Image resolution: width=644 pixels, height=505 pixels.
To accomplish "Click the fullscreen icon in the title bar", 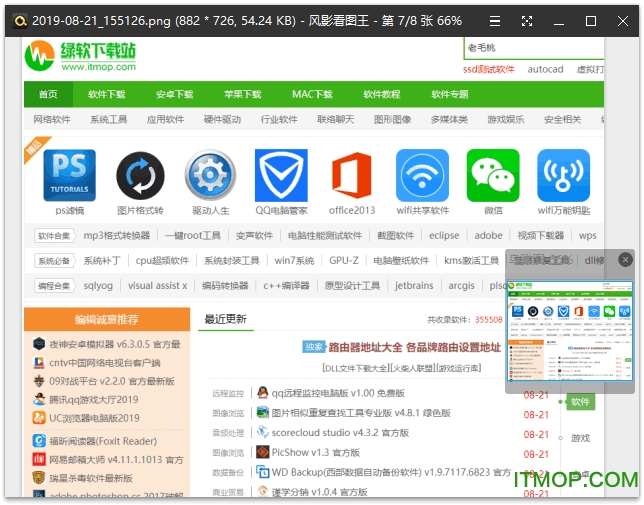I will click(527, 20).
